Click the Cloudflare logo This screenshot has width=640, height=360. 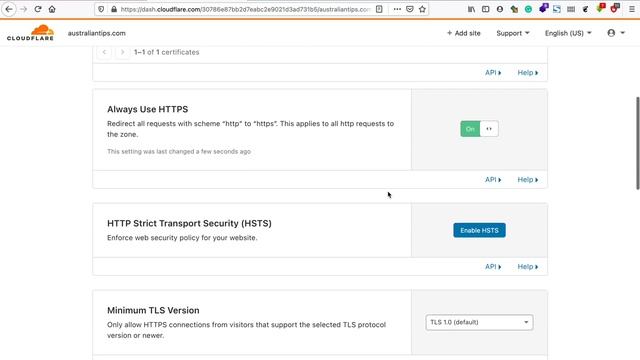coord(30,33)
